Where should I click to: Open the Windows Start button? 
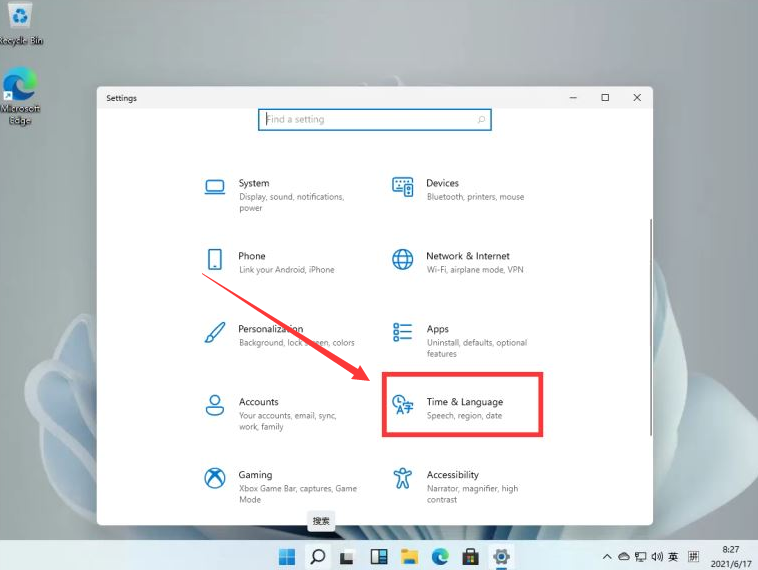287,557
